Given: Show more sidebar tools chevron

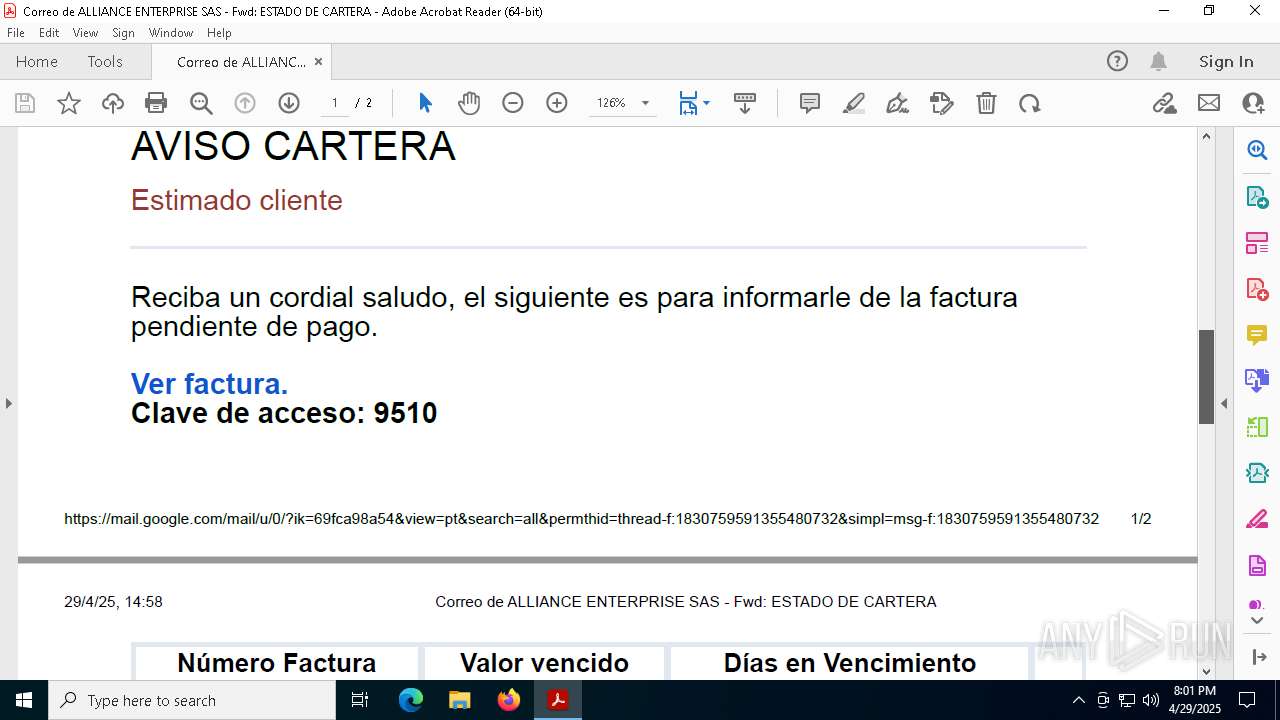Looking at the screenshot, I should coord(1257,621).
